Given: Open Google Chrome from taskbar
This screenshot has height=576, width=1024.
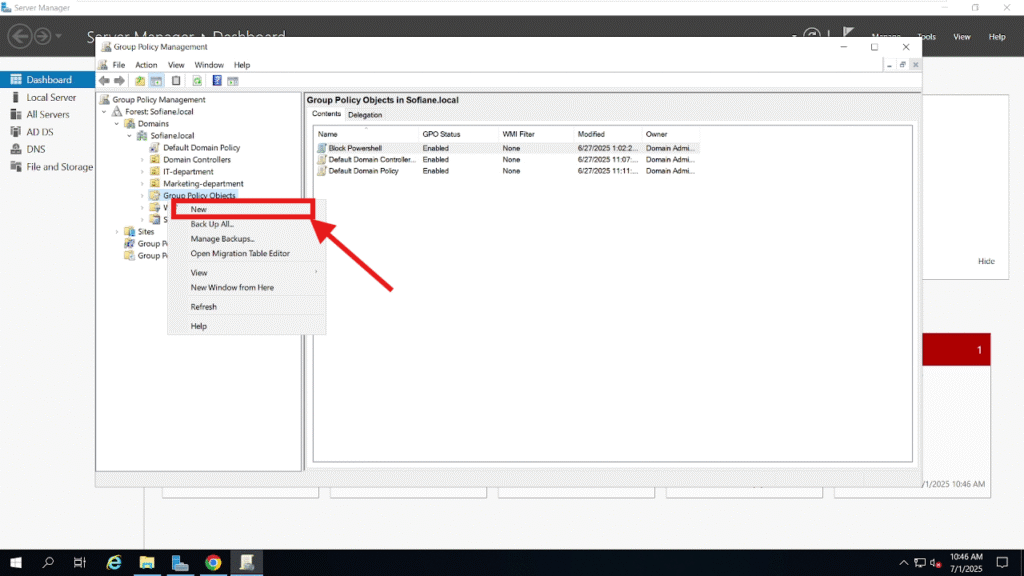Looking at the screenshot, I should point(213,562).
